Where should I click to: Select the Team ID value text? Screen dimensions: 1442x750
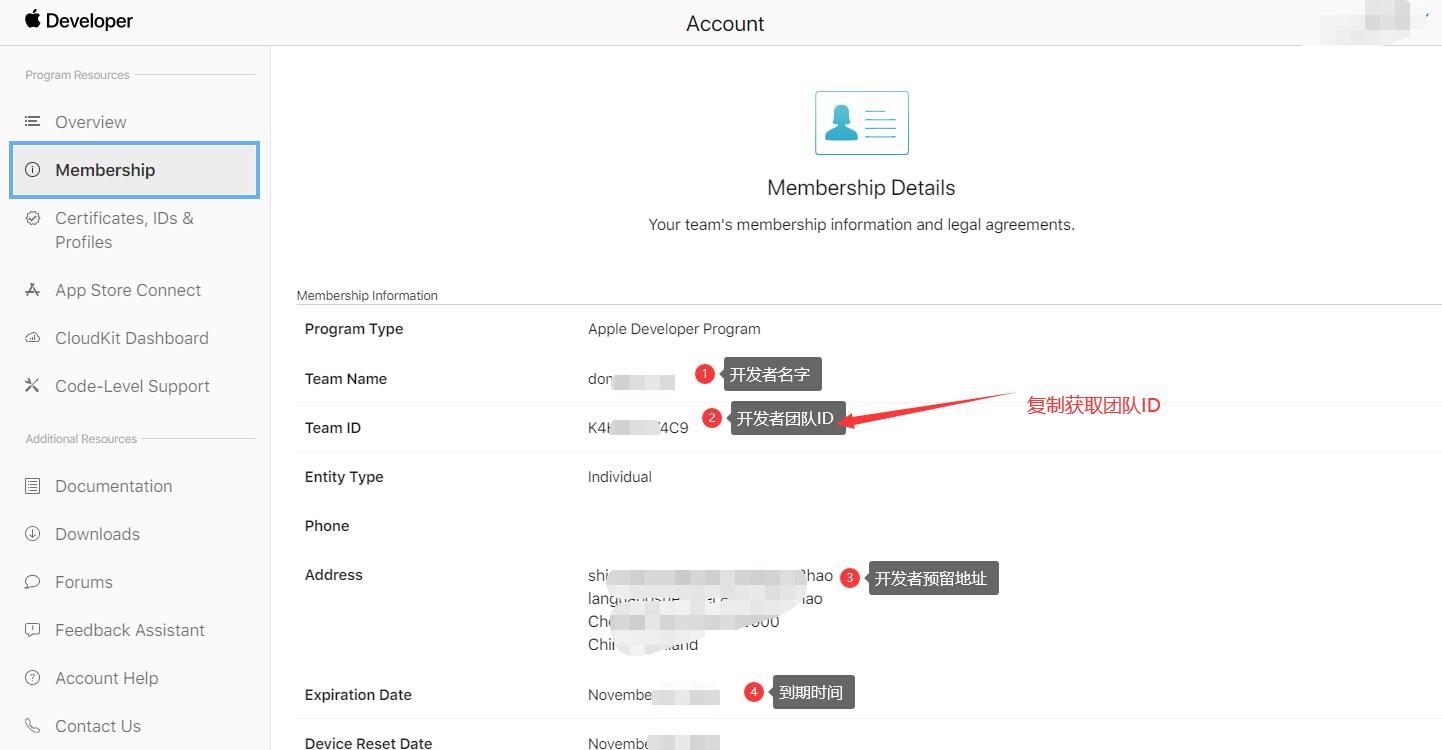[638, 428]
